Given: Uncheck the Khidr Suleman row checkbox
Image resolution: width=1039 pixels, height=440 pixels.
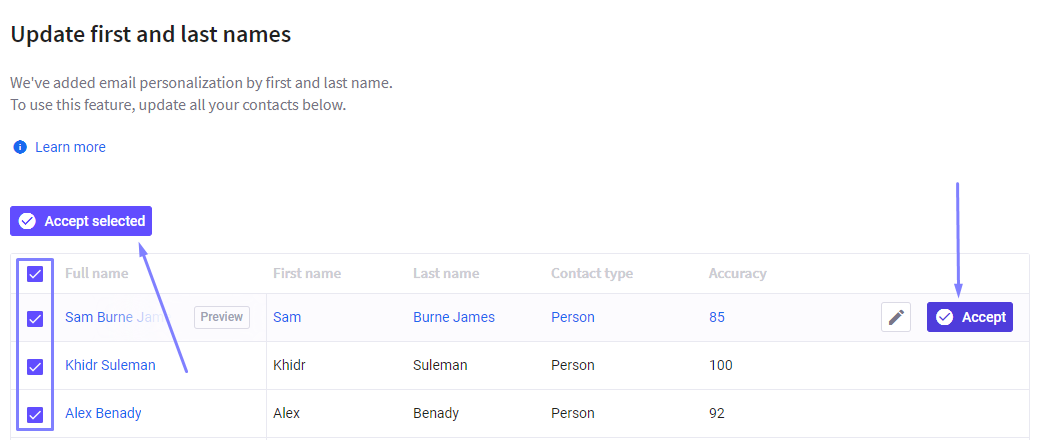Looking at the screenshot, I should coord(34,366).
